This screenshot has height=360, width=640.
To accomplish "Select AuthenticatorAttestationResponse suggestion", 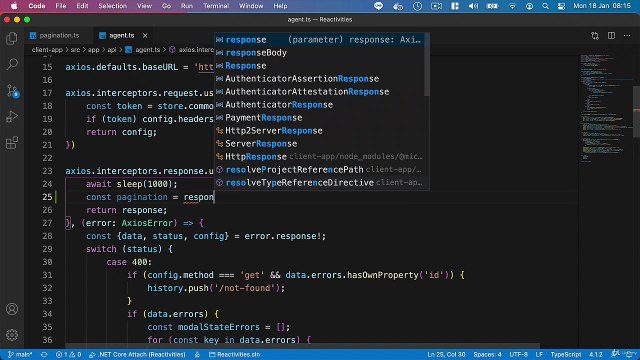I will [320, 92].
